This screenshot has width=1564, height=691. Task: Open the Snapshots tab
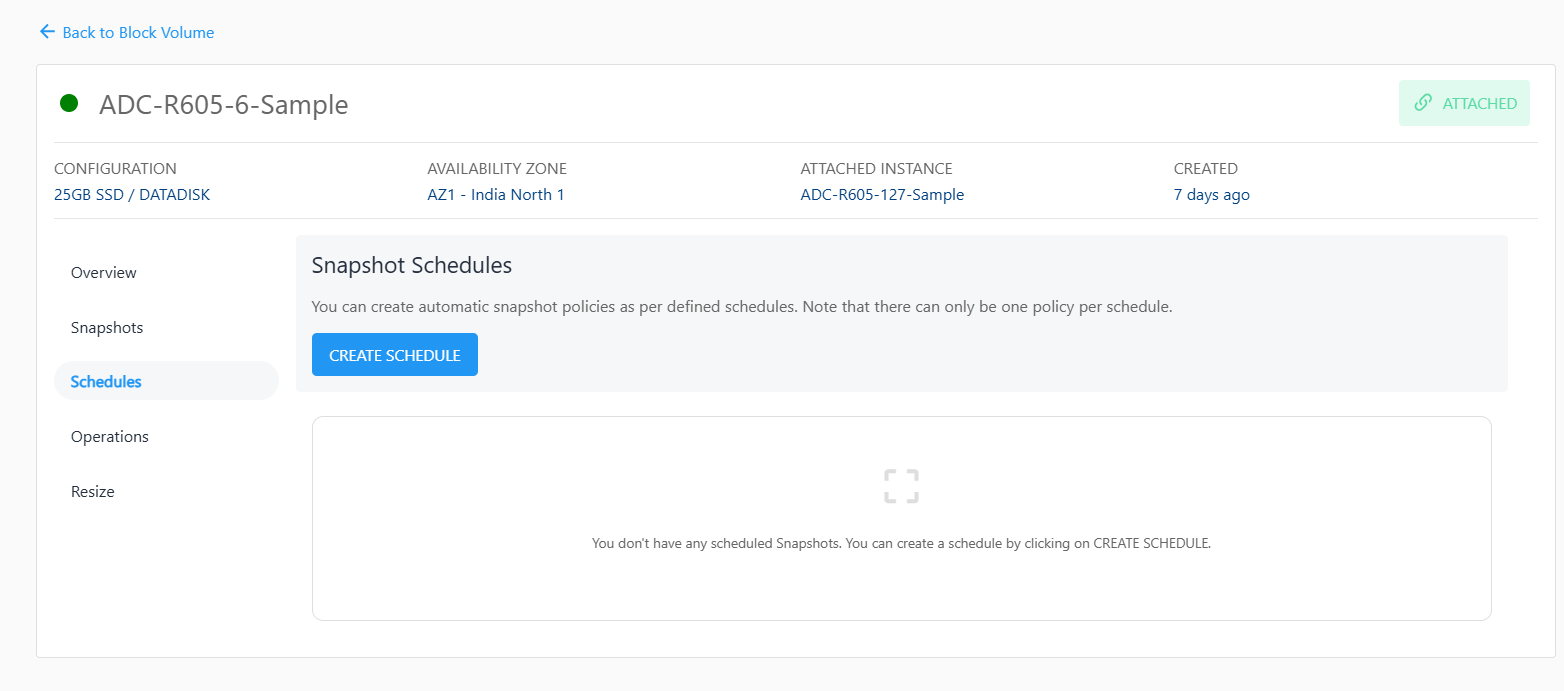point(107,328)
